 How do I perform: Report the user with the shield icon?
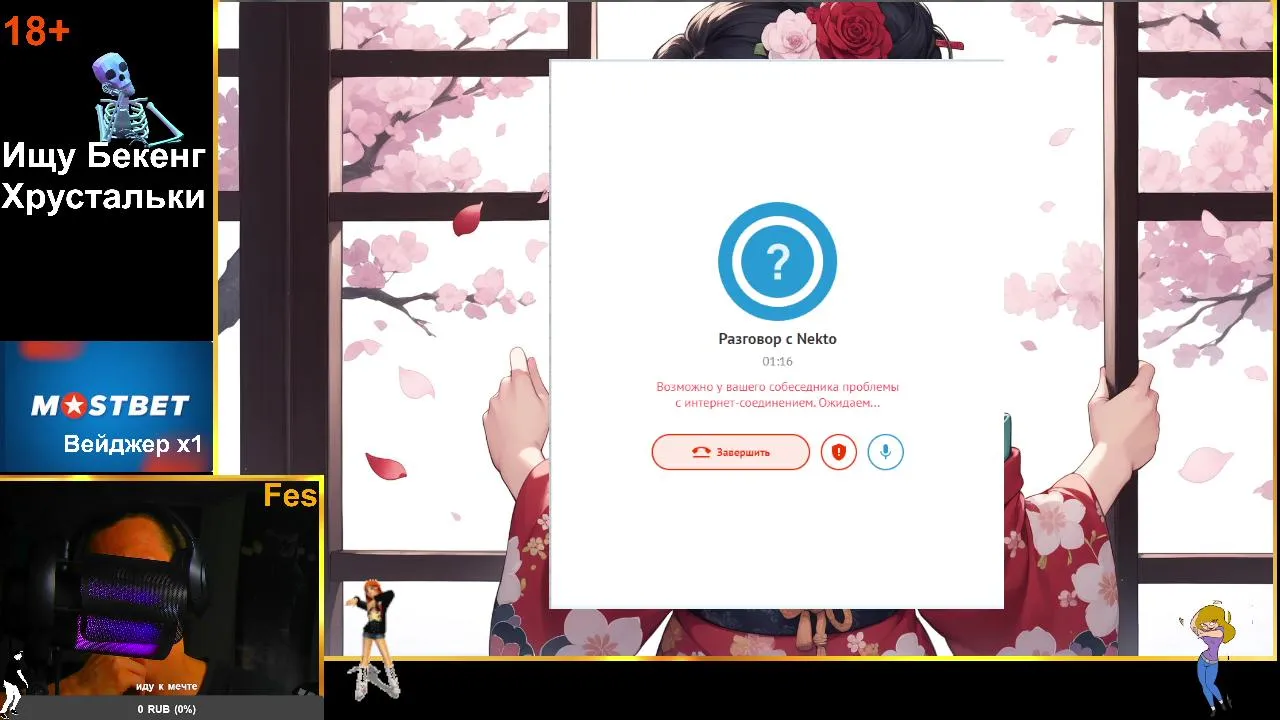coord(839,452)
